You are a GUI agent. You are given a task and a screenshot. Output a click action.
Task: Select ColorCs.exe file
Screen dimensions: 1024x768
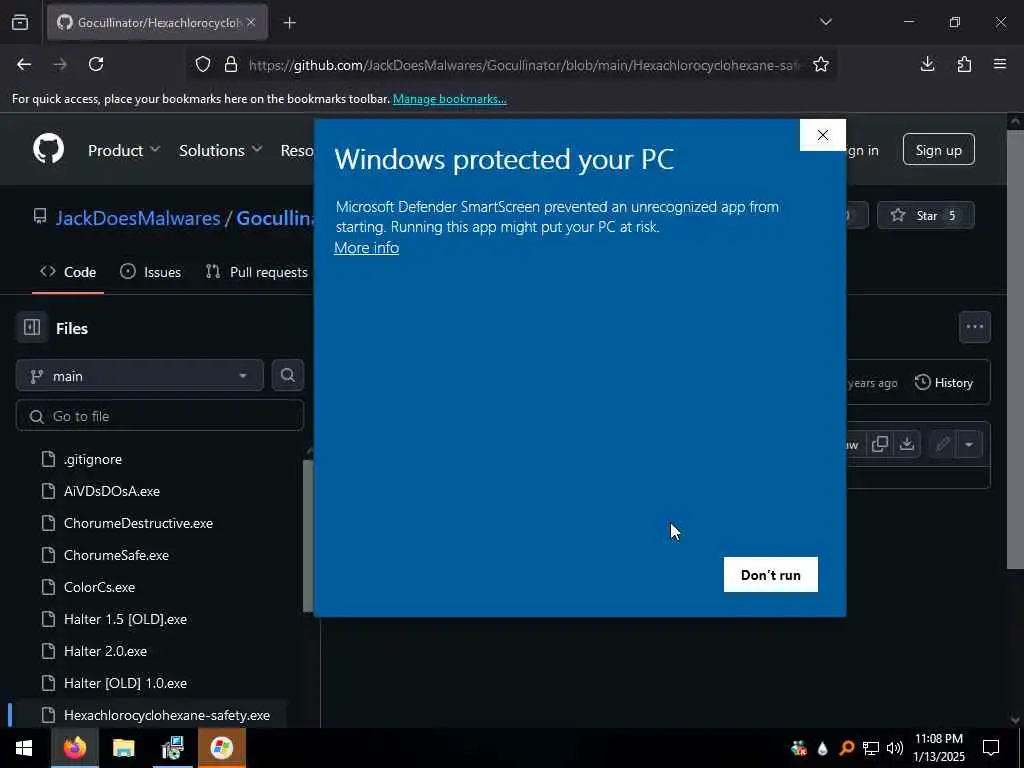coord(99,587)
